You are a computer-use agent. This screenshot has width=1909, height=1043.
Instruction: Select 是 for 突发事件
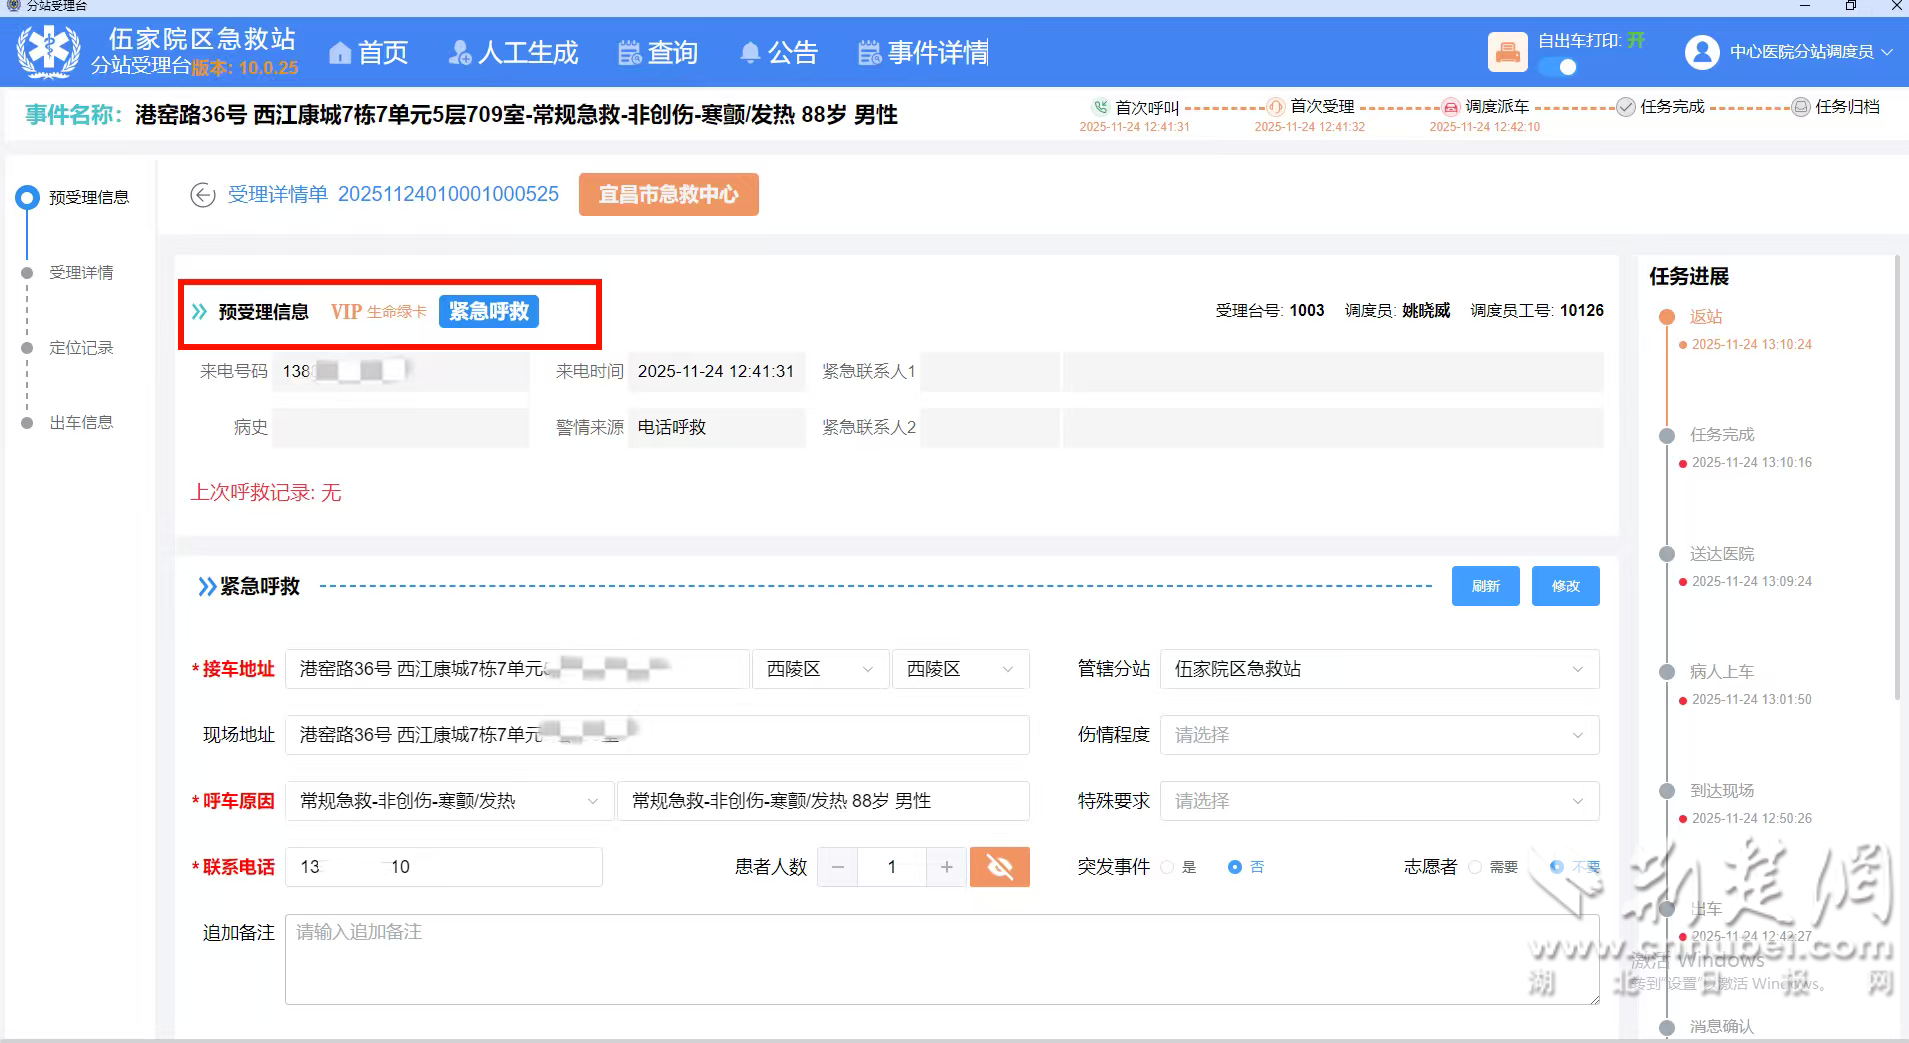[x=1168, y=867]
